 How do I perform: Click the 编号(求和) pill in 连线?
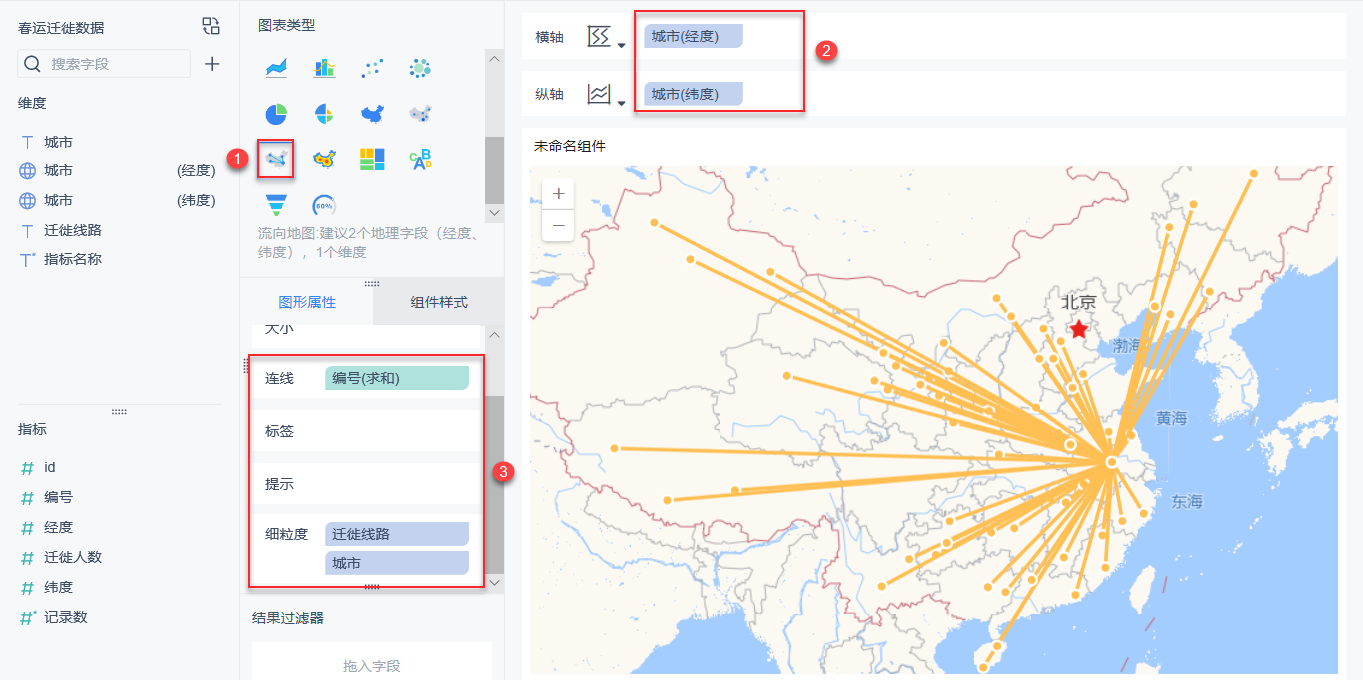click(397, 378)
